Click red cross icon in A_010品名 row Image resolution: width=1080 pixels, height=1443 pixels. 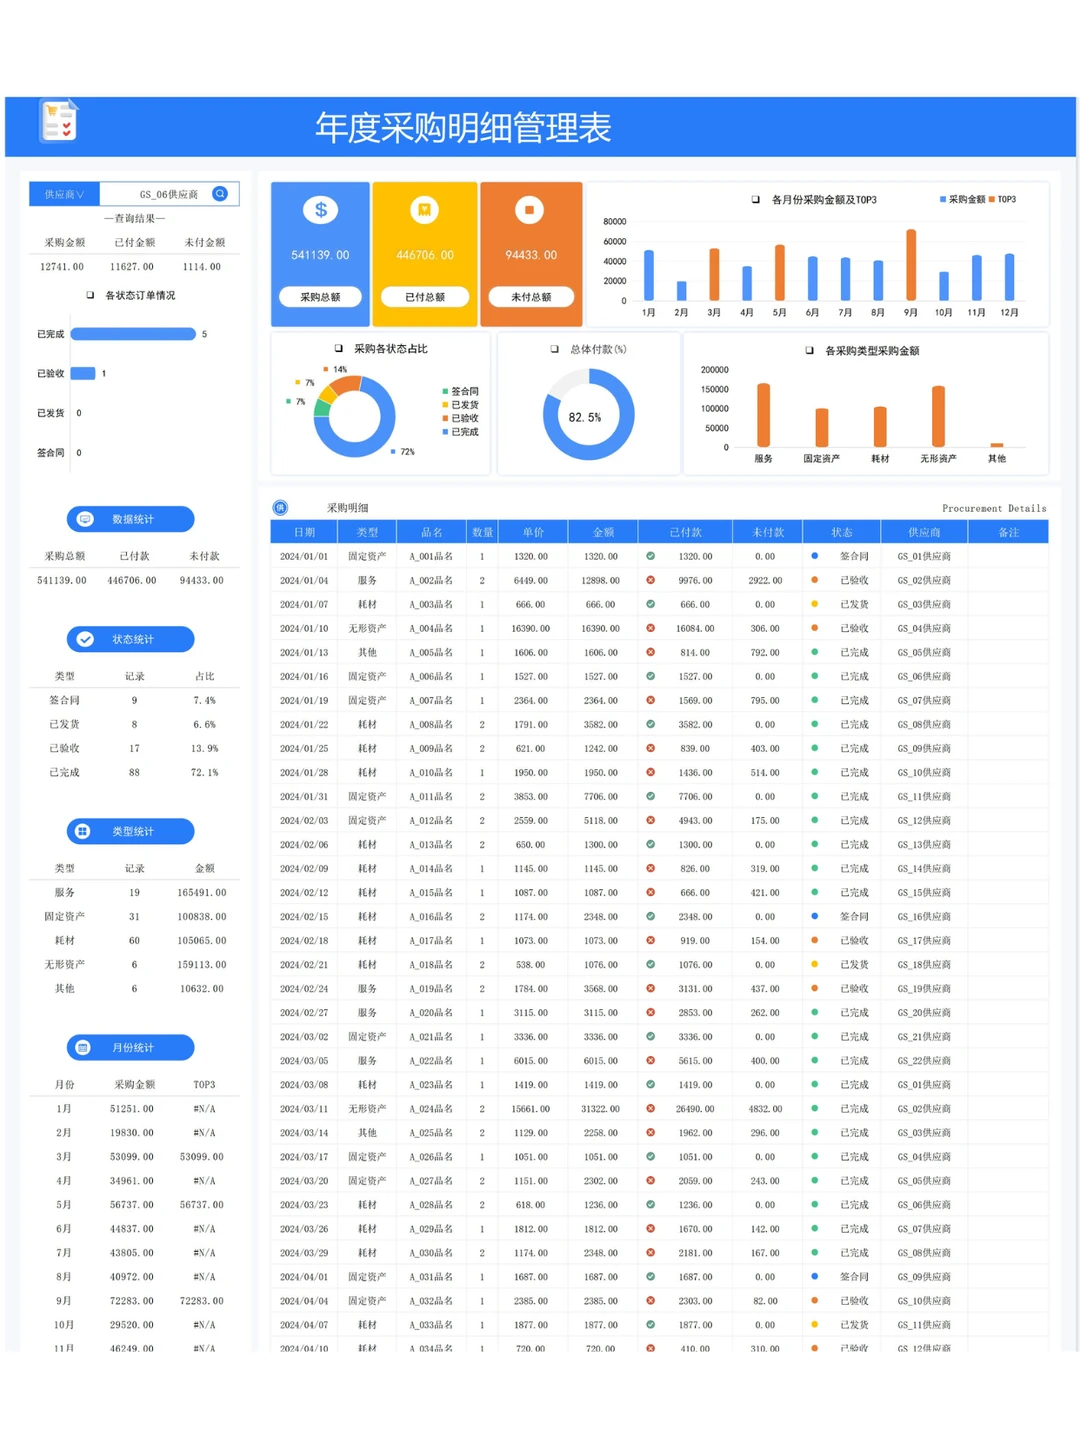click(x=650, y=772)
